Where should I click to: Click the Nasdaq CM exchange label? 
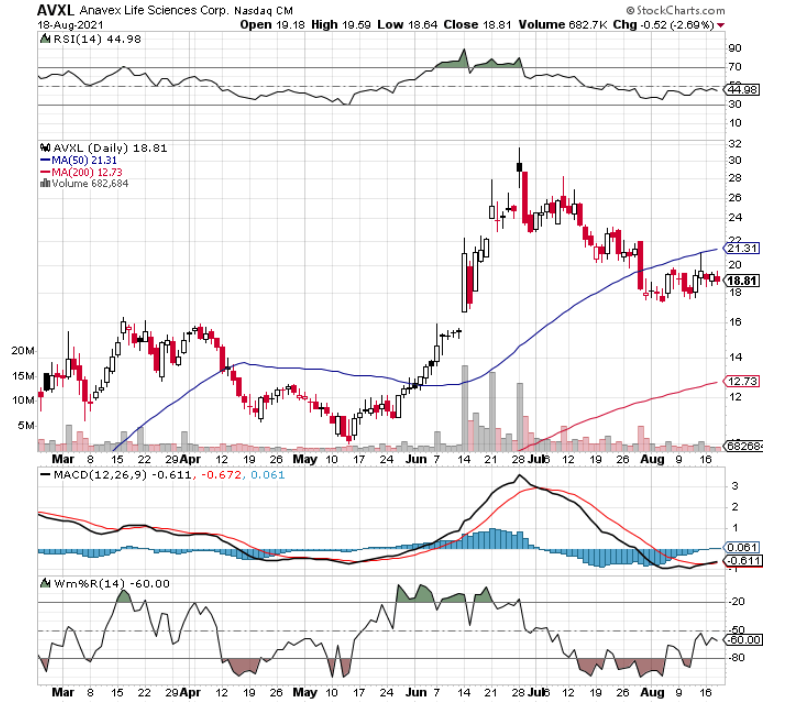[263, 11]
